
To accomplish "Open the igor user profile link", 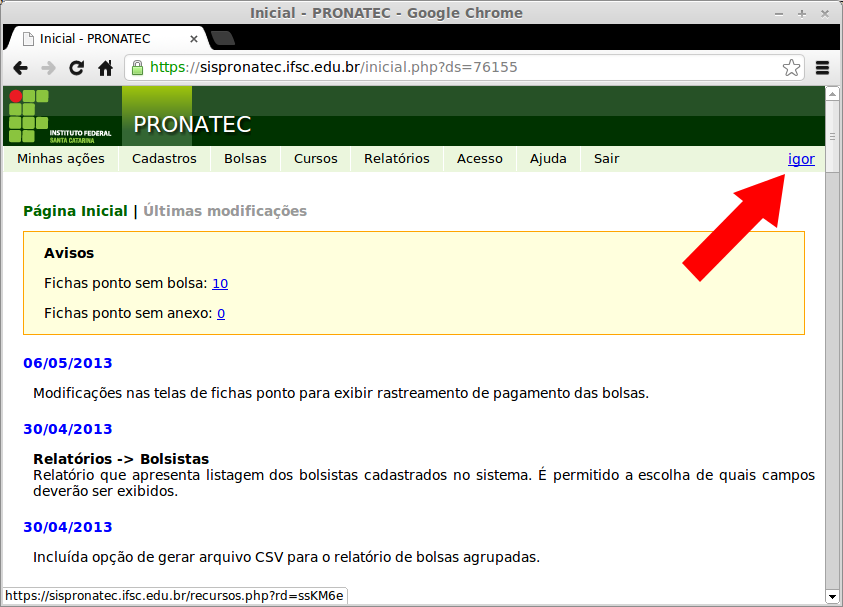I will 801,158.
